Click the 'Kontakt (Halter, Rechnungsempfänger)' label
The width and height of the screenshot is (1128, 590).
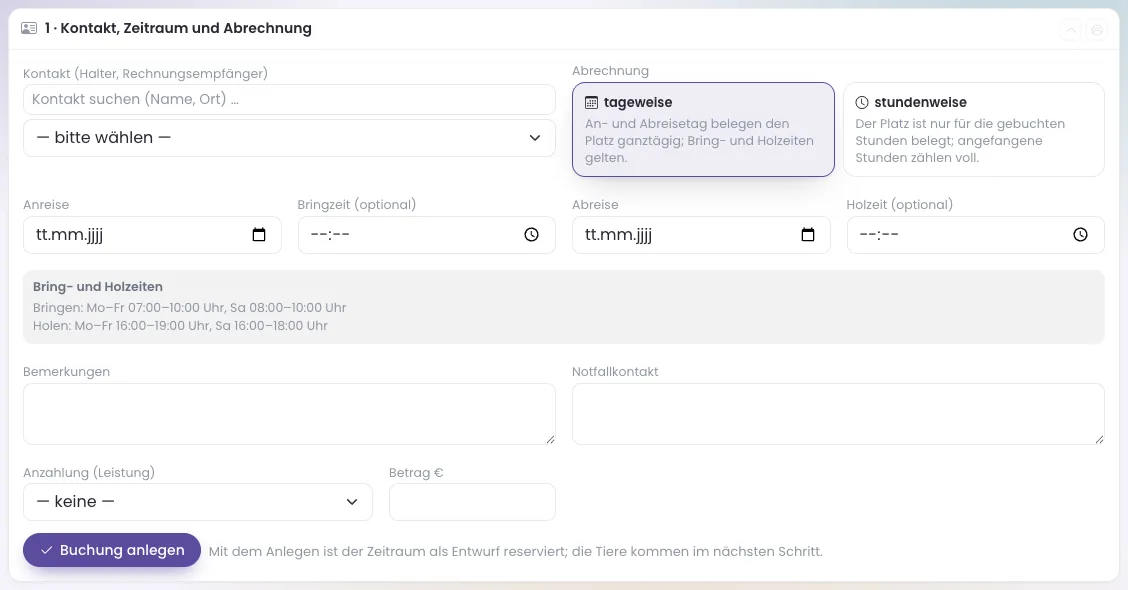pyautogui.click(x=145, y=73)
